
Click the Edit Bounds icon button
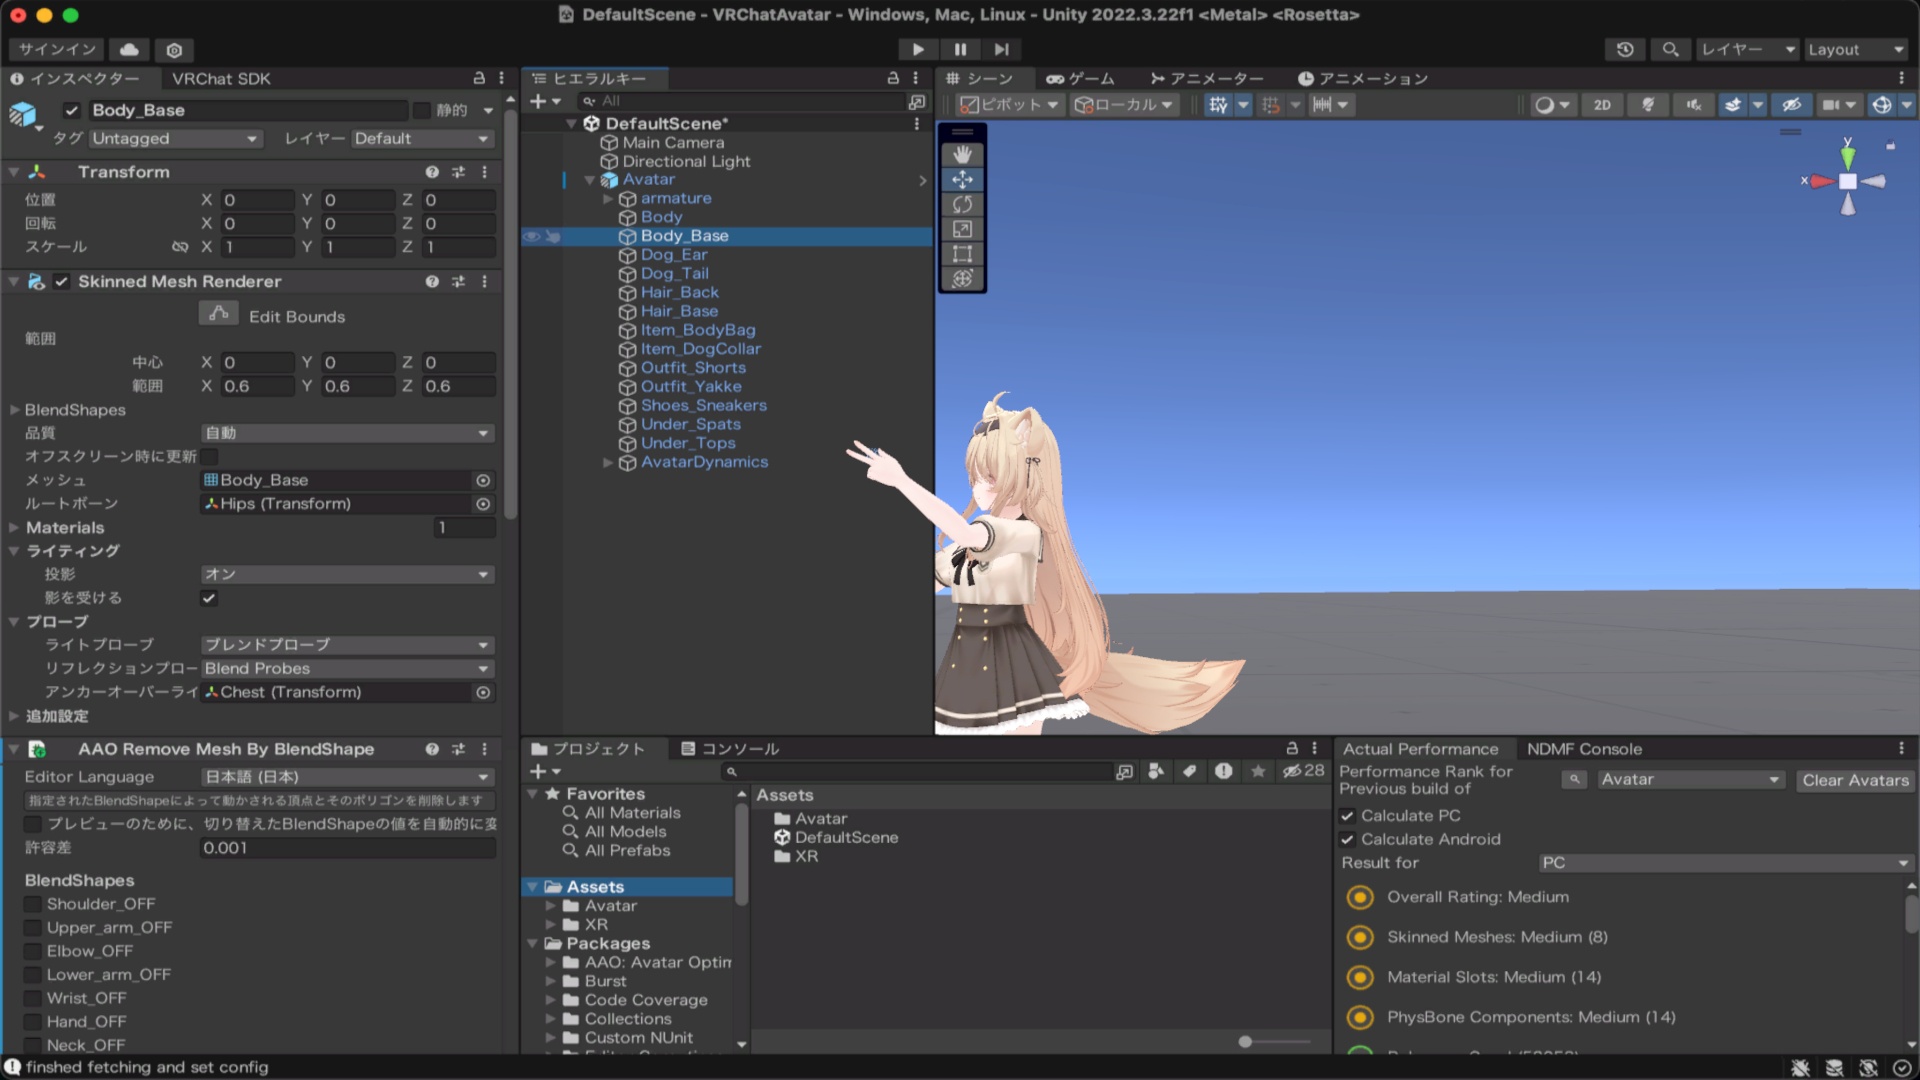point(218,314)
